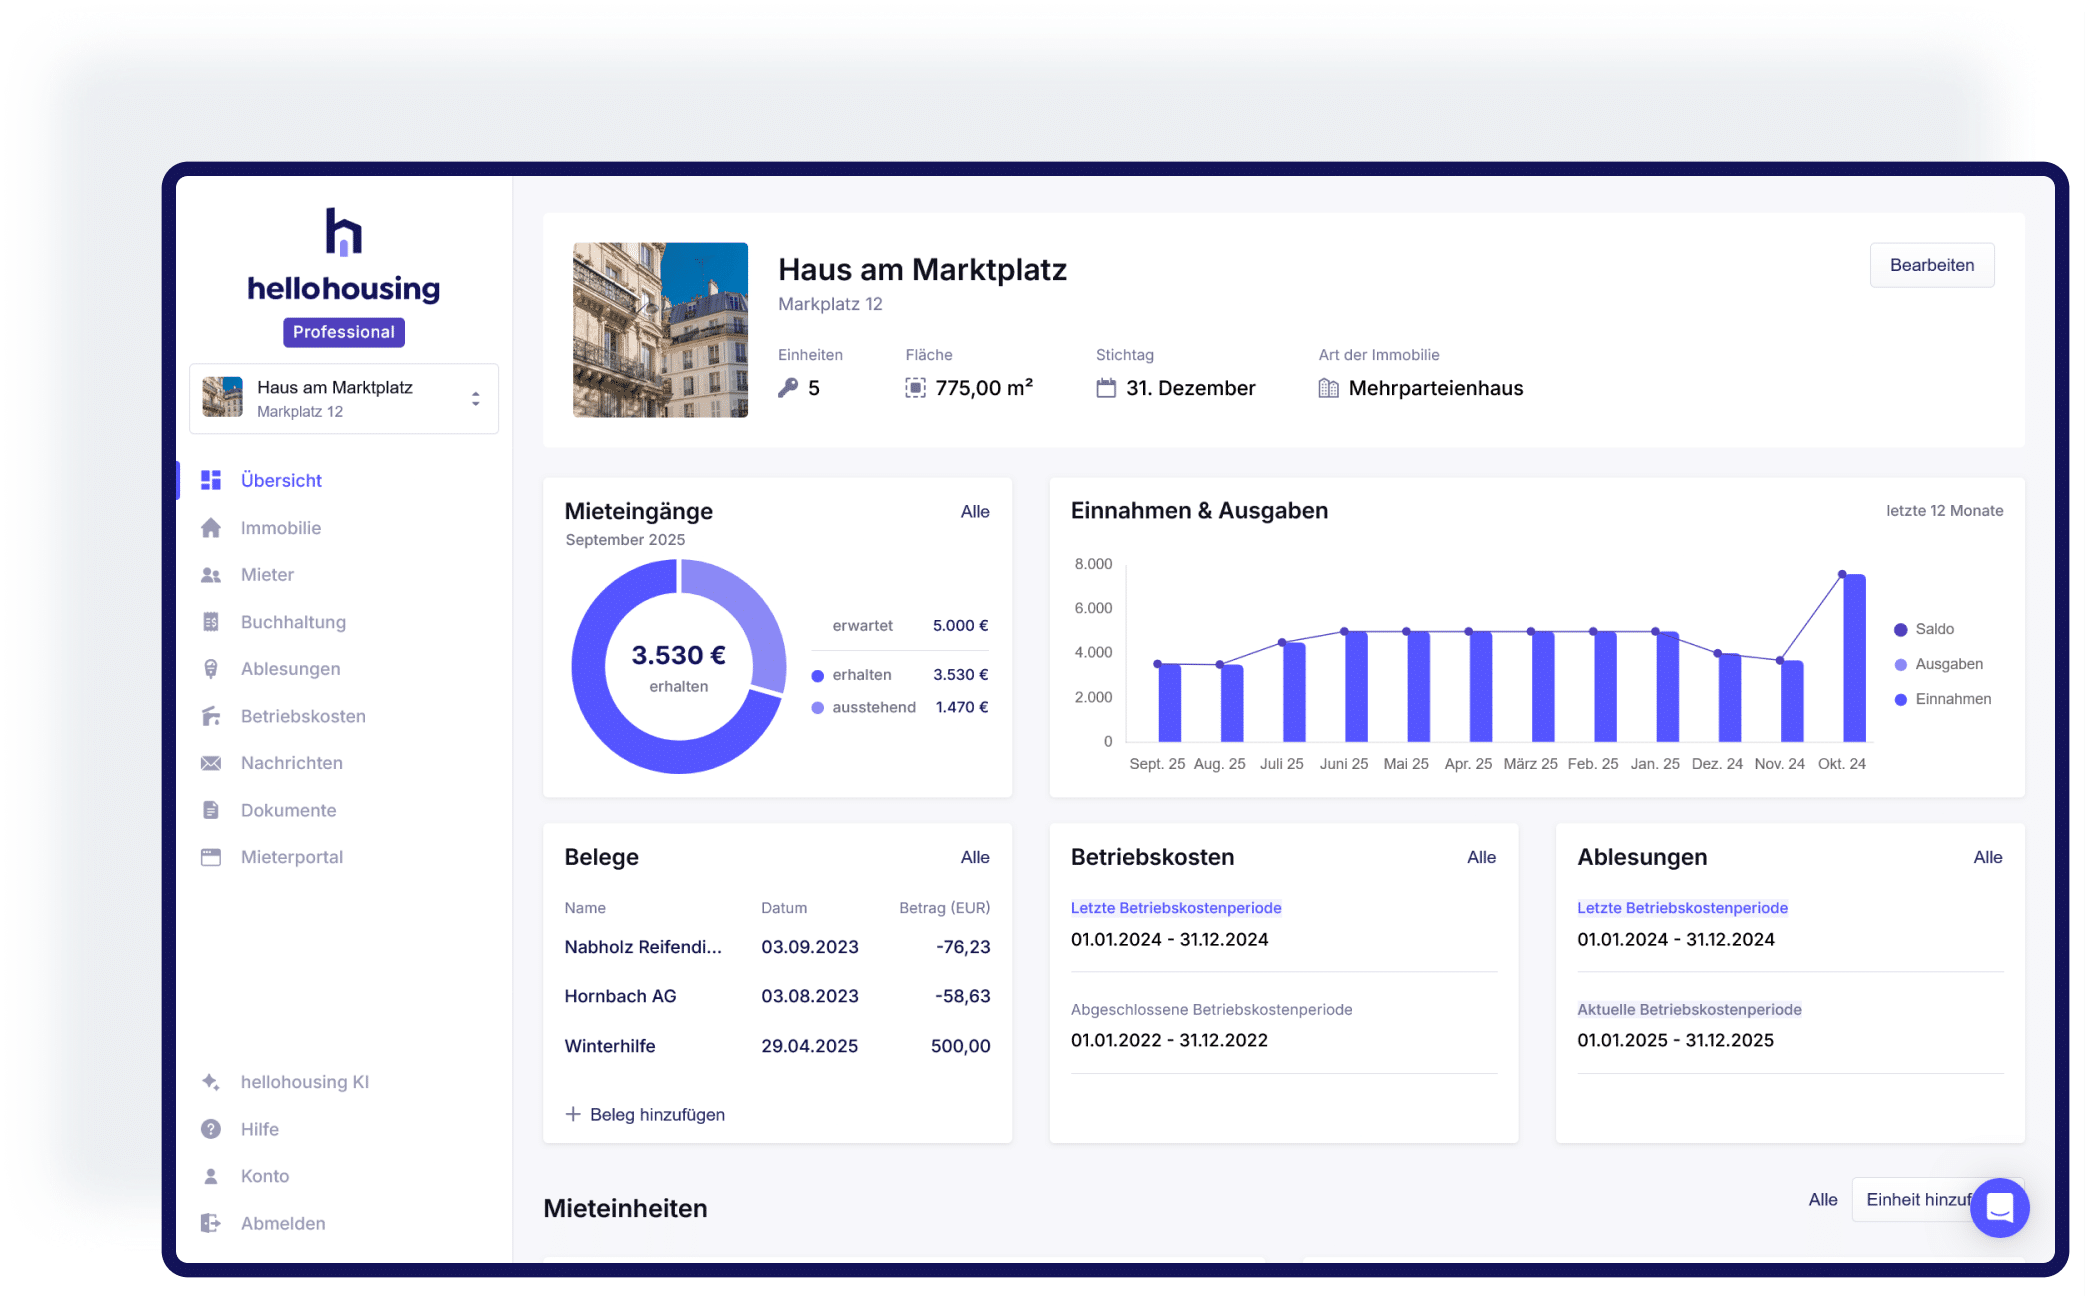
Task: Open the chat widget bubble icon
Action: click(x=1999, y=1208)
